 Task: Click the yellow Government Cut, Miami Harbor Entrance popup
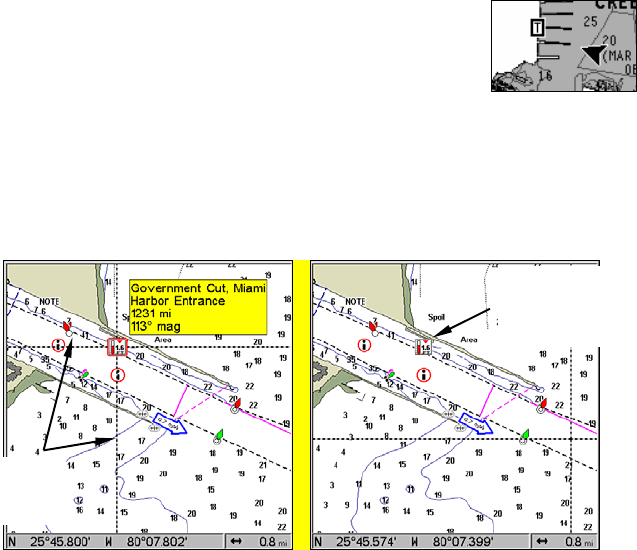pos(198,307)
